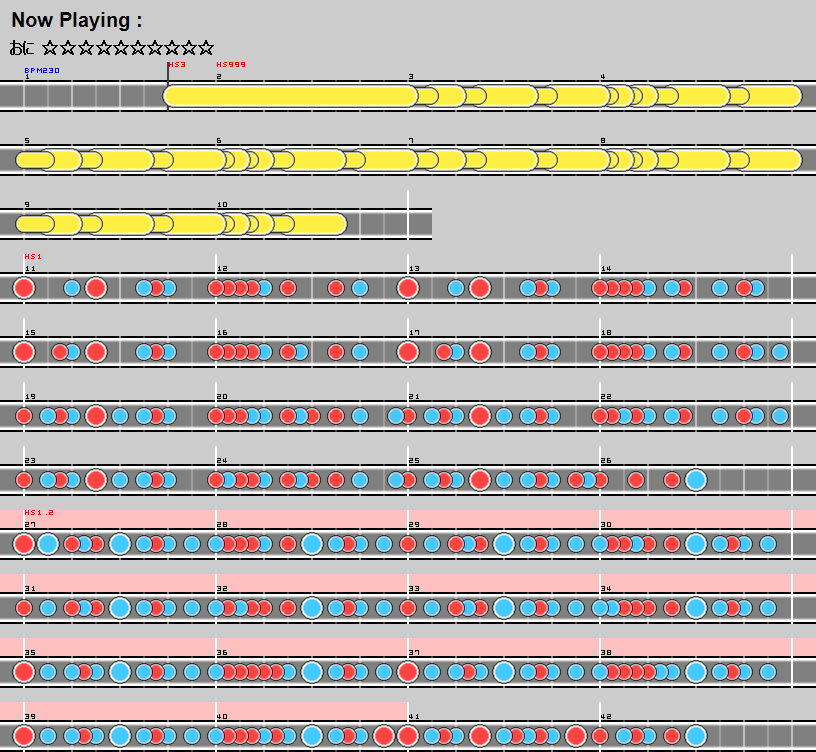Click measure number 22 label

(606, 397)
